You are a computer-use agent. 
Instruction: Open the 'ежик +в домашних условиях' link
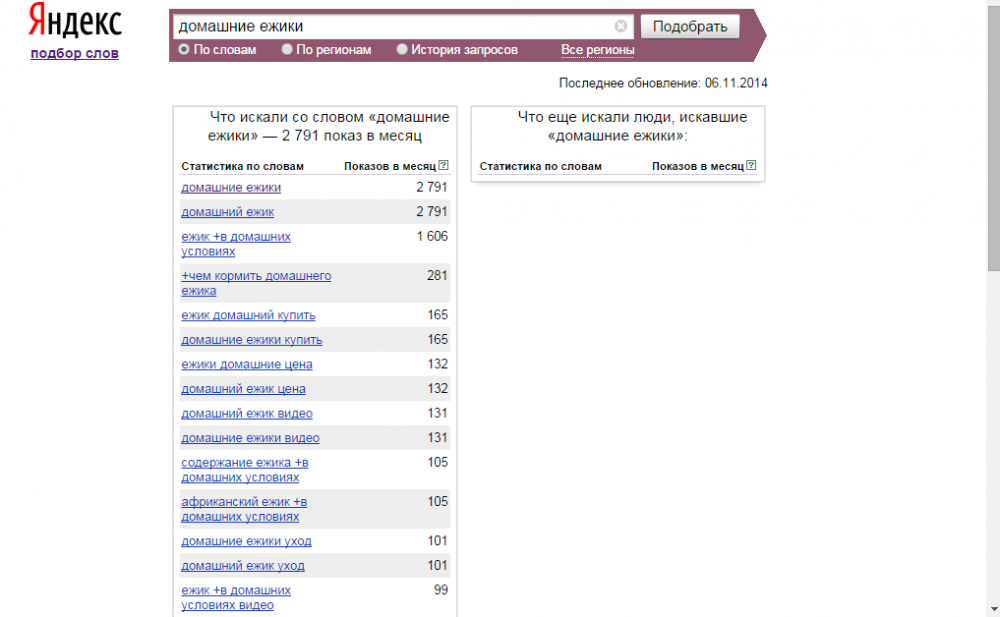(x=236, y=244)
